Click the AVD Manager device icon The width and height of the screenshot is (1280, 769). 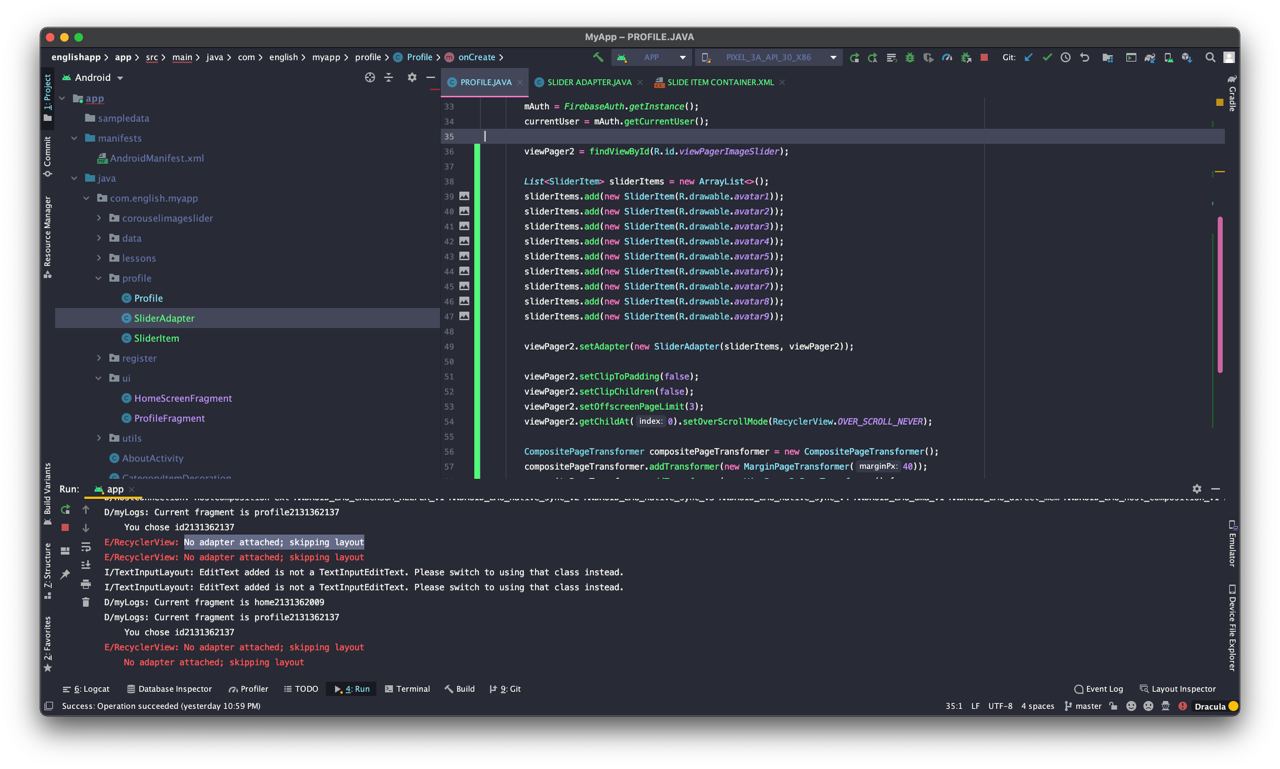click(1168, 58)
